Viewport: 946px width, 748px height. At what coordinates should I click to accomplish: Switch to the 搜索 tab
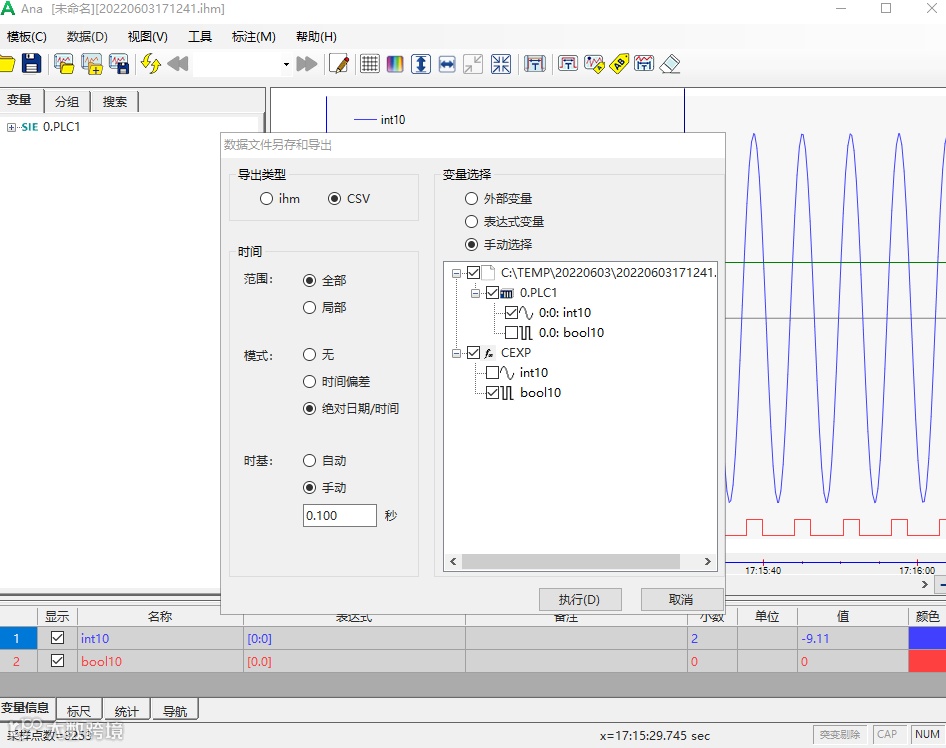coord(115,101)
